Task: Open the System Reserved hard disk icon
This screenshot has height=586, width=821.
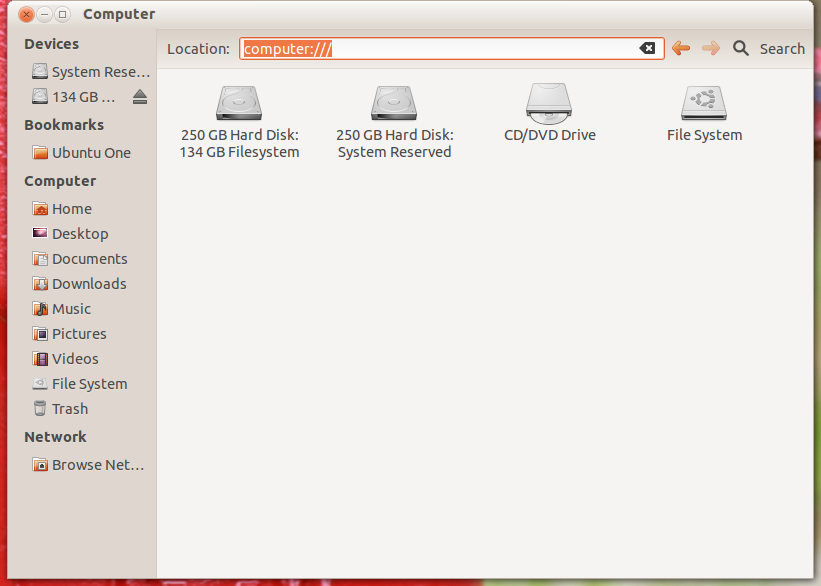Action: tap(394, 104)
